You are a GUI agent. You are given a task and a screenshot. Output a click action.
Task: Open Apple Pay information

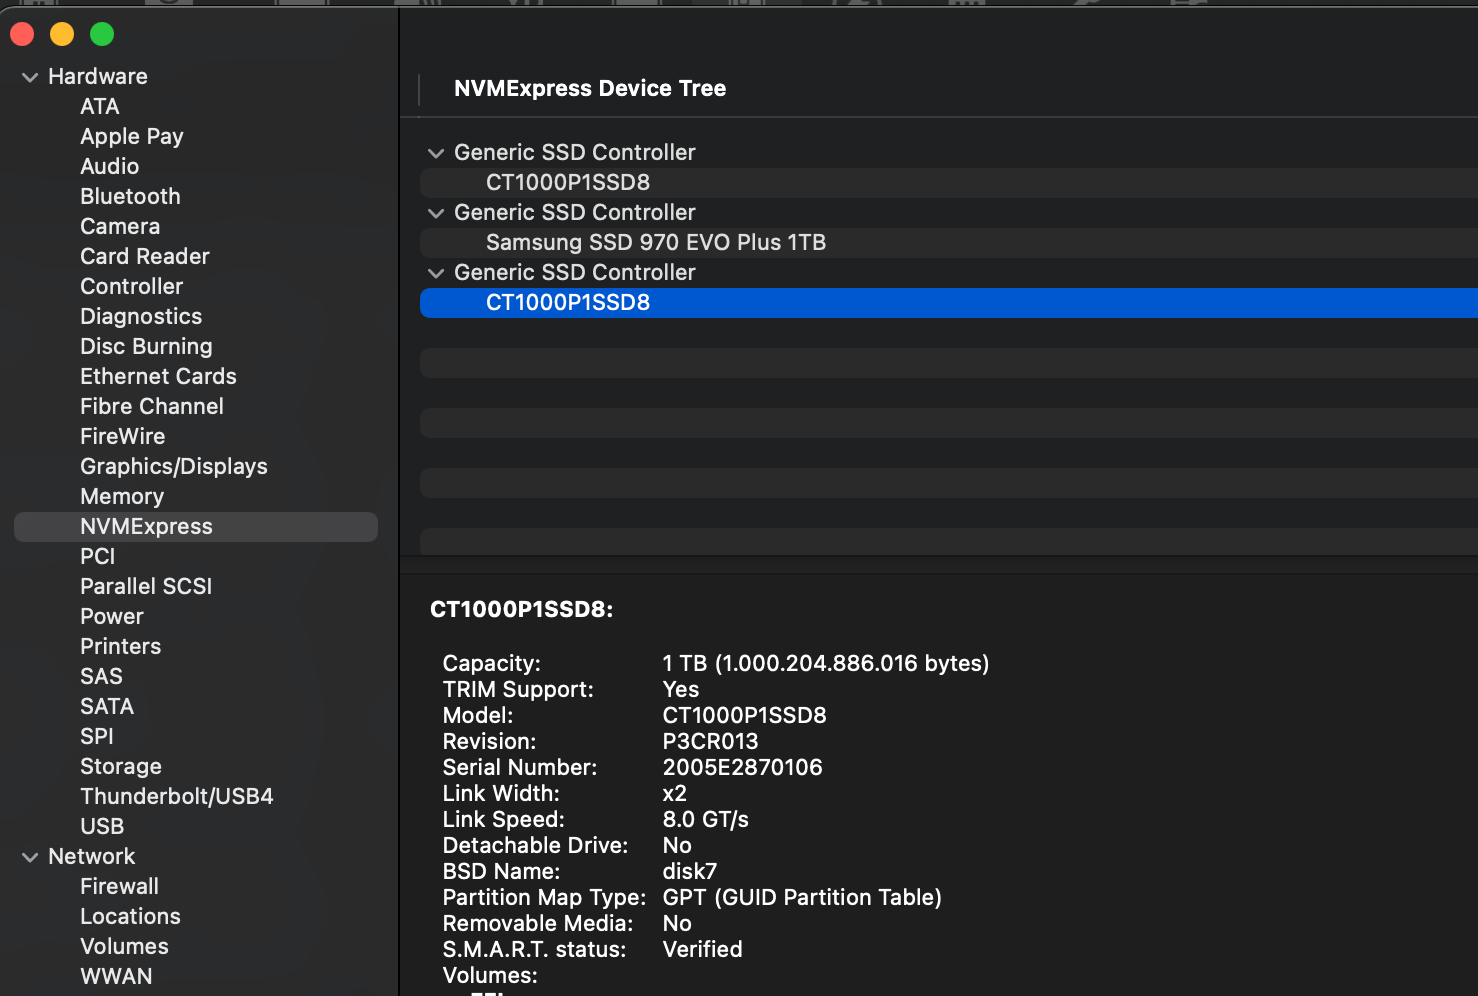coord(131,137)
